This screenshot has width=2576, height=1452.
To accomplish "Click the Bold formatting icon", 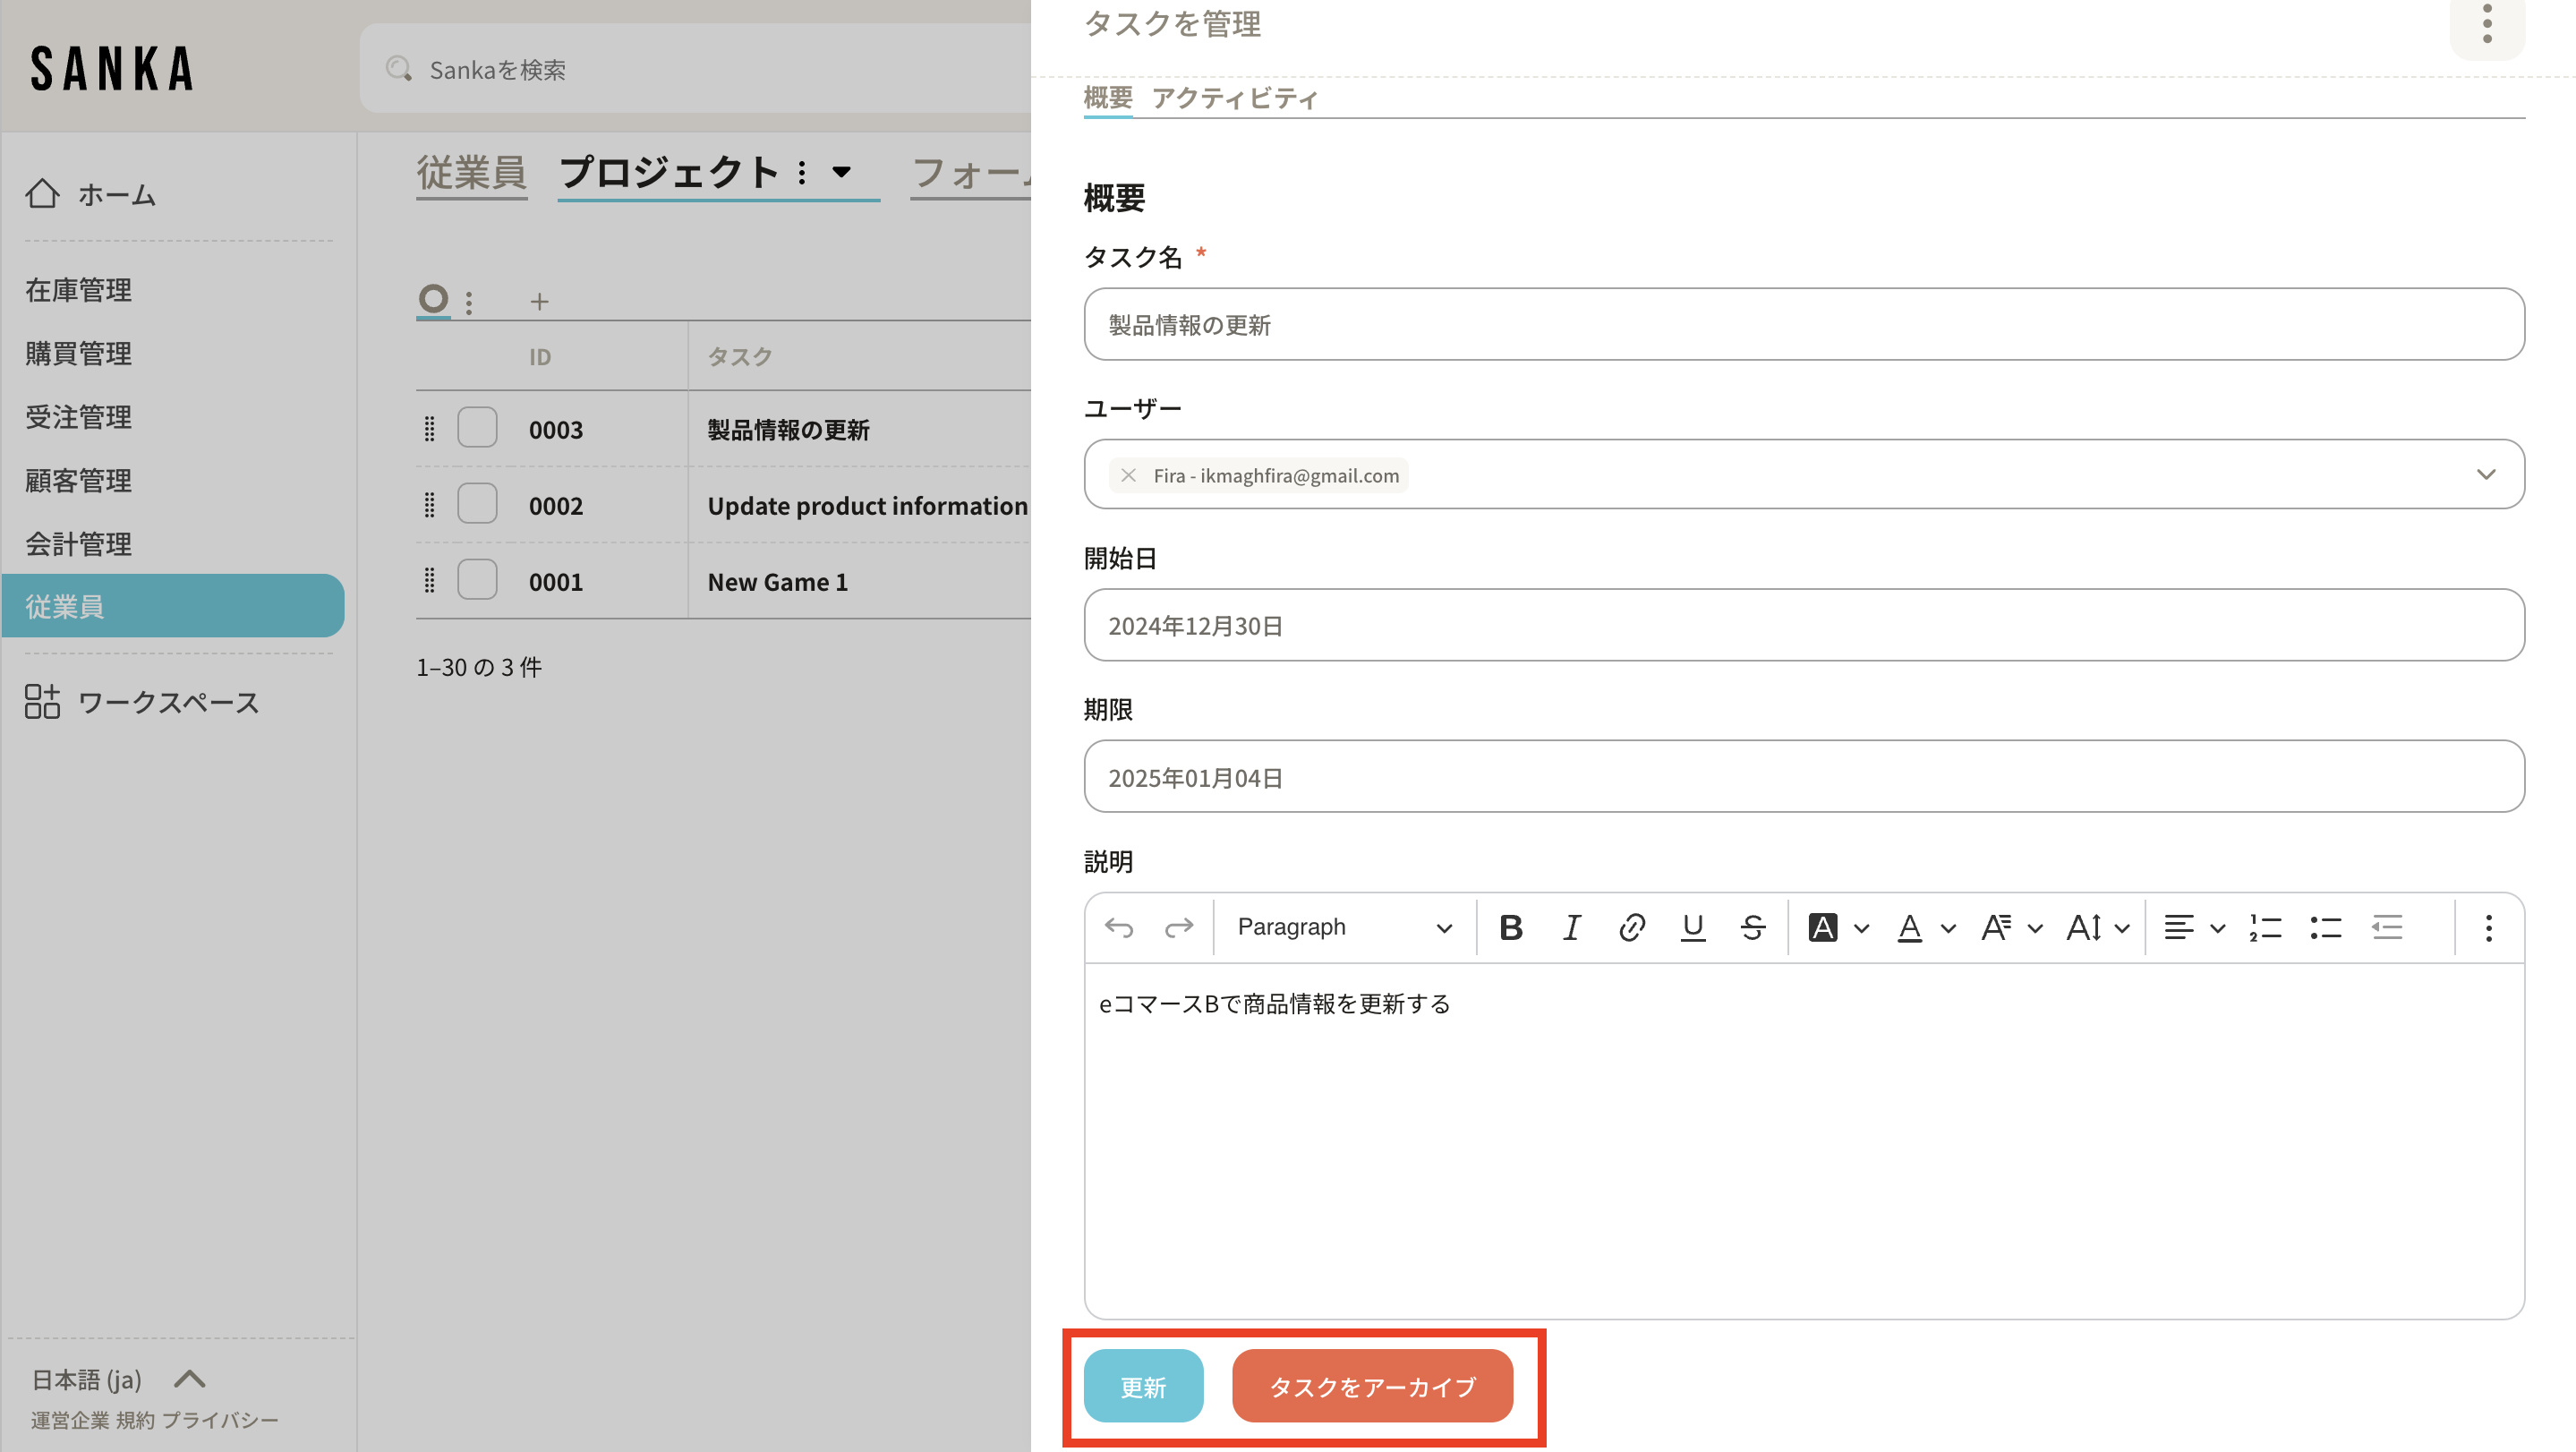I will [x=1511, y=928].
